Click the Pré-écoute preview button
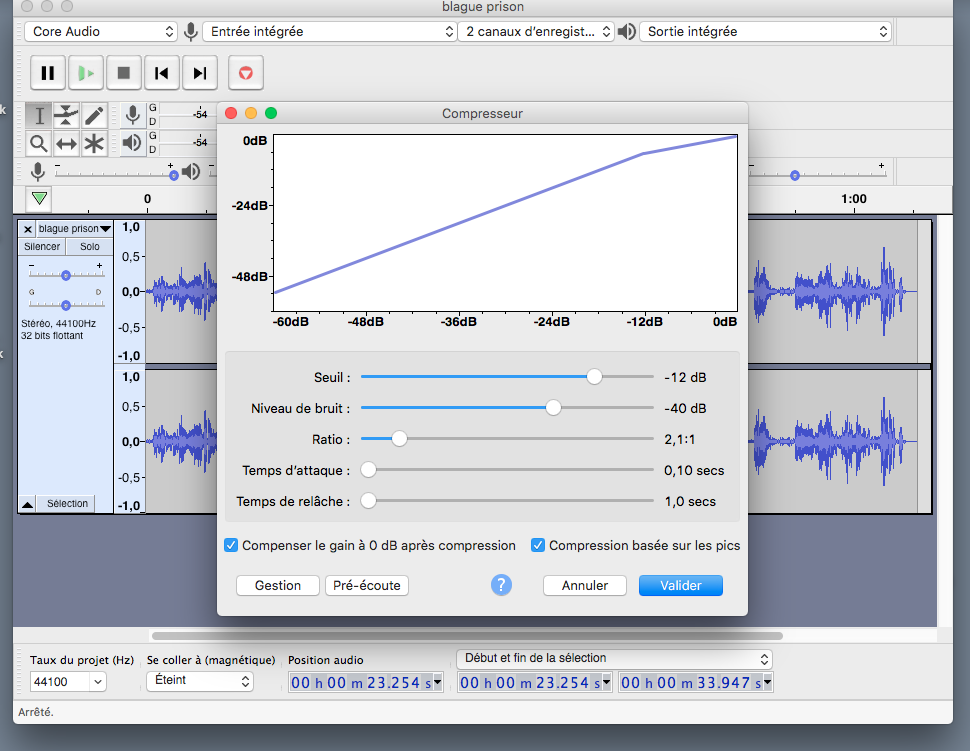970x751 pixels. click(x=367, y=586)
